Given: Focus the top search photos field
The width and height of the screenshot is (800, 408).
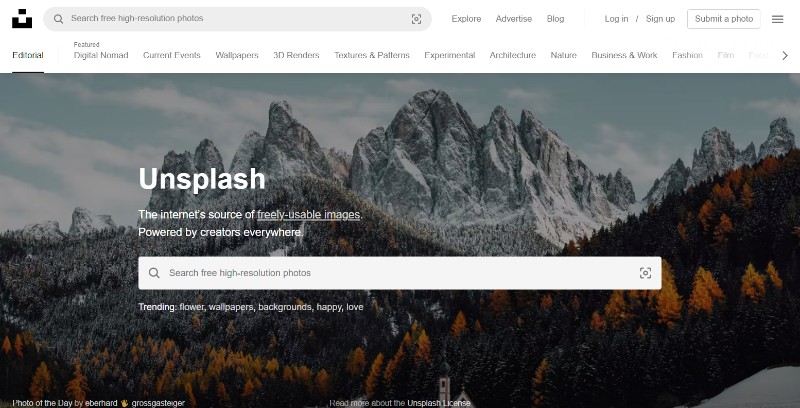Looking at the screenshot, I should 237,19.
